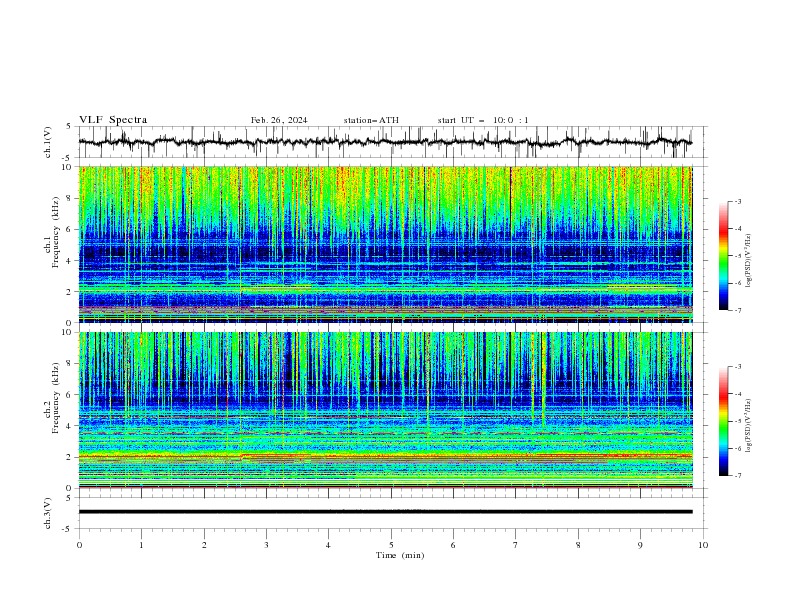Click the ch.2 Frequency (kHz) axis label
792x612 pixels.
coord(56,398)
